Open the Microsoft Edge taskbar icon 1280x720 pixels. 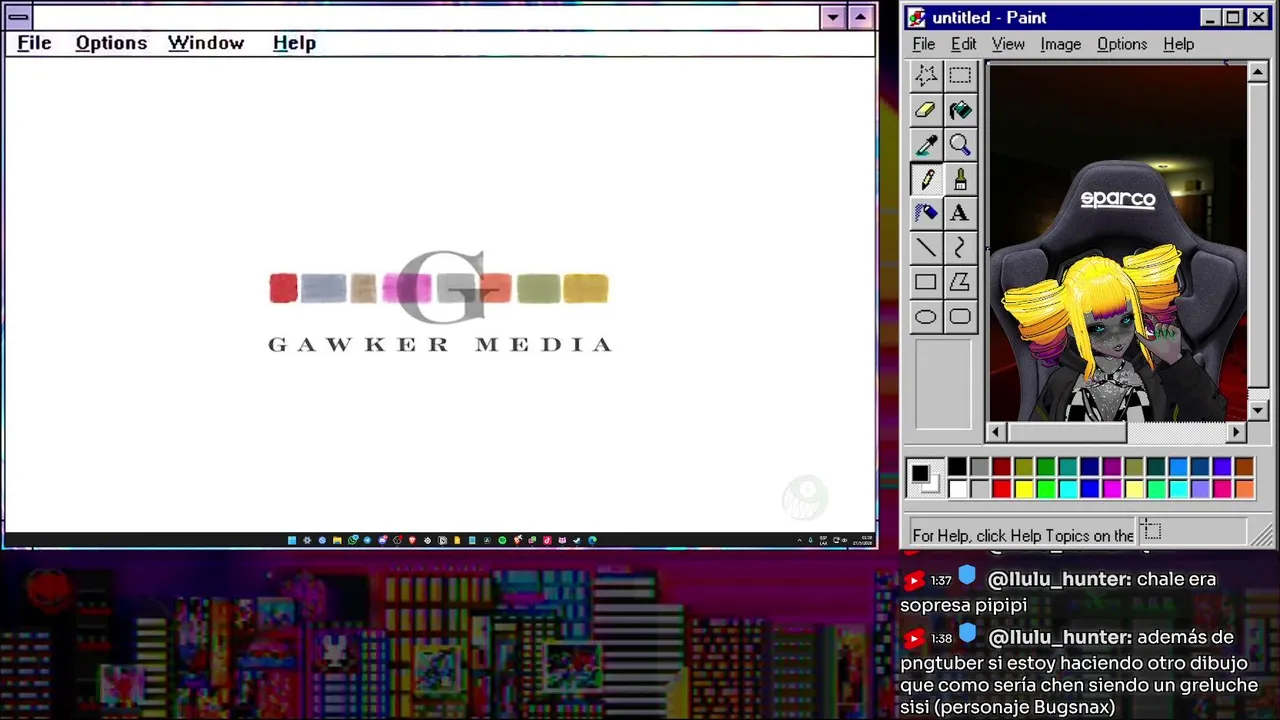point(592,540)
